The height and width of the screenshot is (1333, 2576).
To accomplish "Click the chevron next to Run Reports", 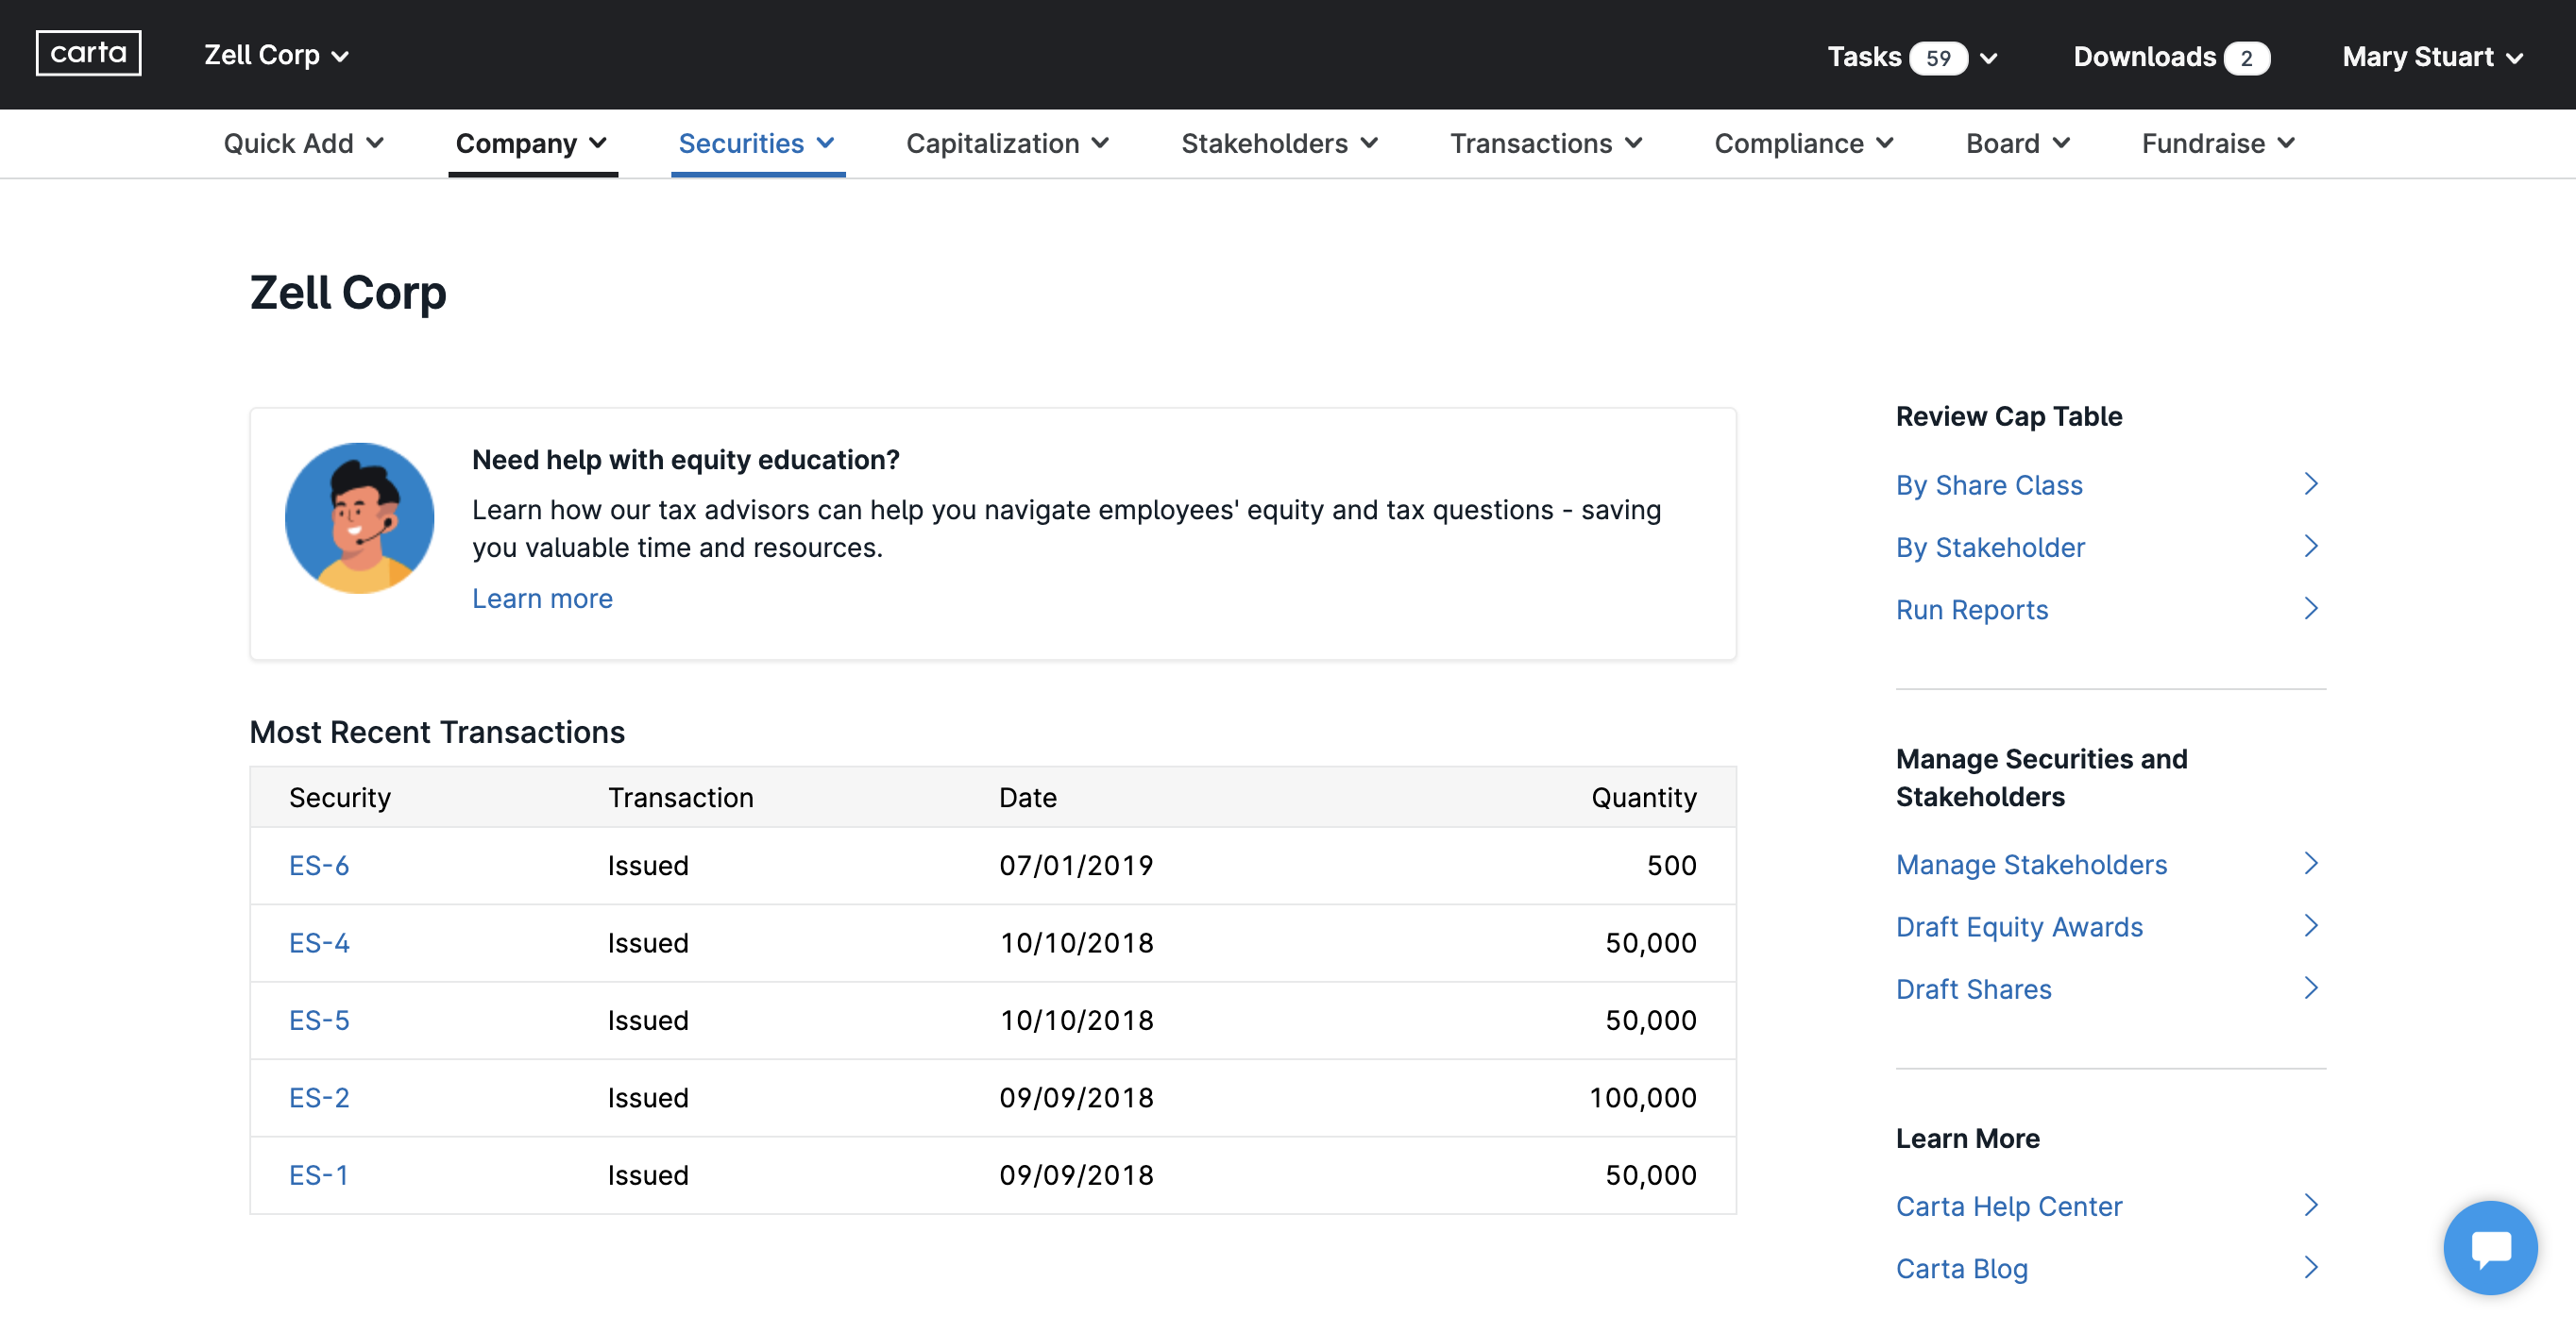I will pyautogui.click(x=2310, y=608).
